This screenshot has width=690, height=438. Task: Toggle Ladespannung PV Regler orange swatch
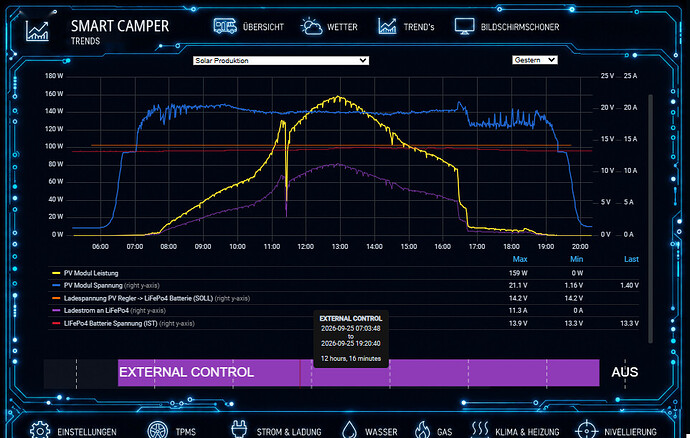pos(56,298)
